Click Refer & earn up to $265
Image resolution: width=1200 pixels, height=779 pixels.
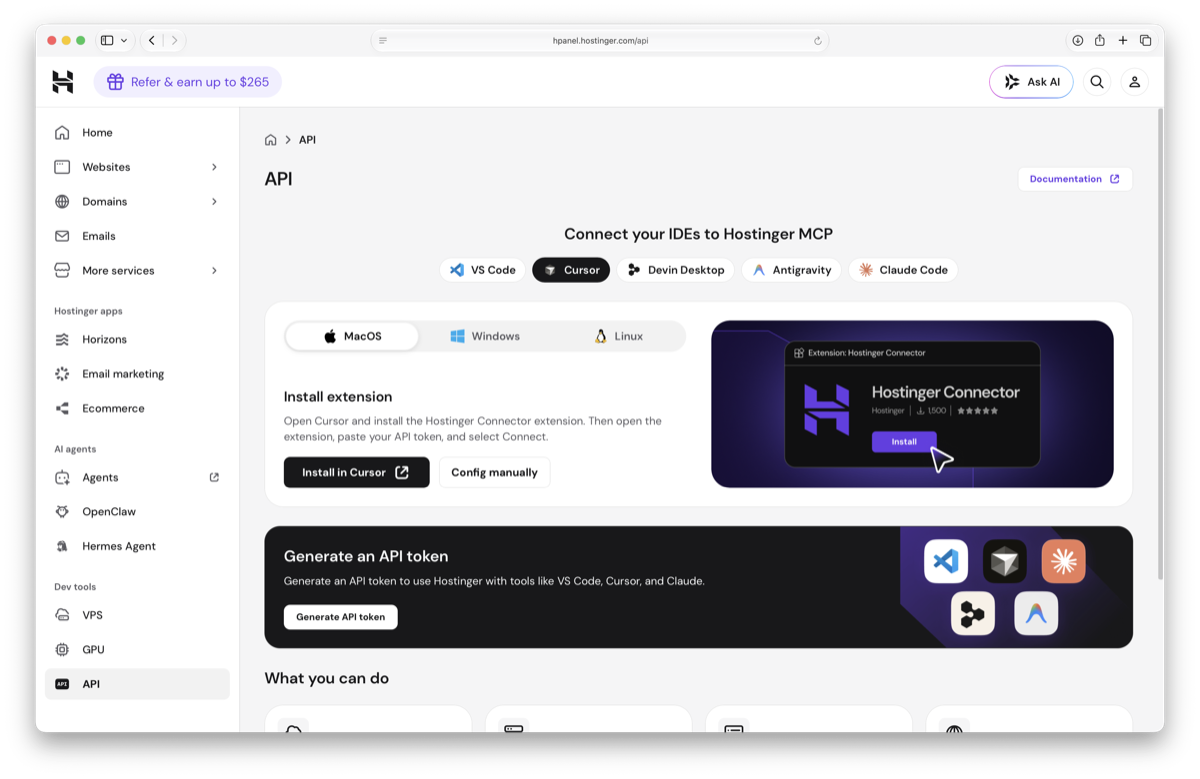point(188,82)
